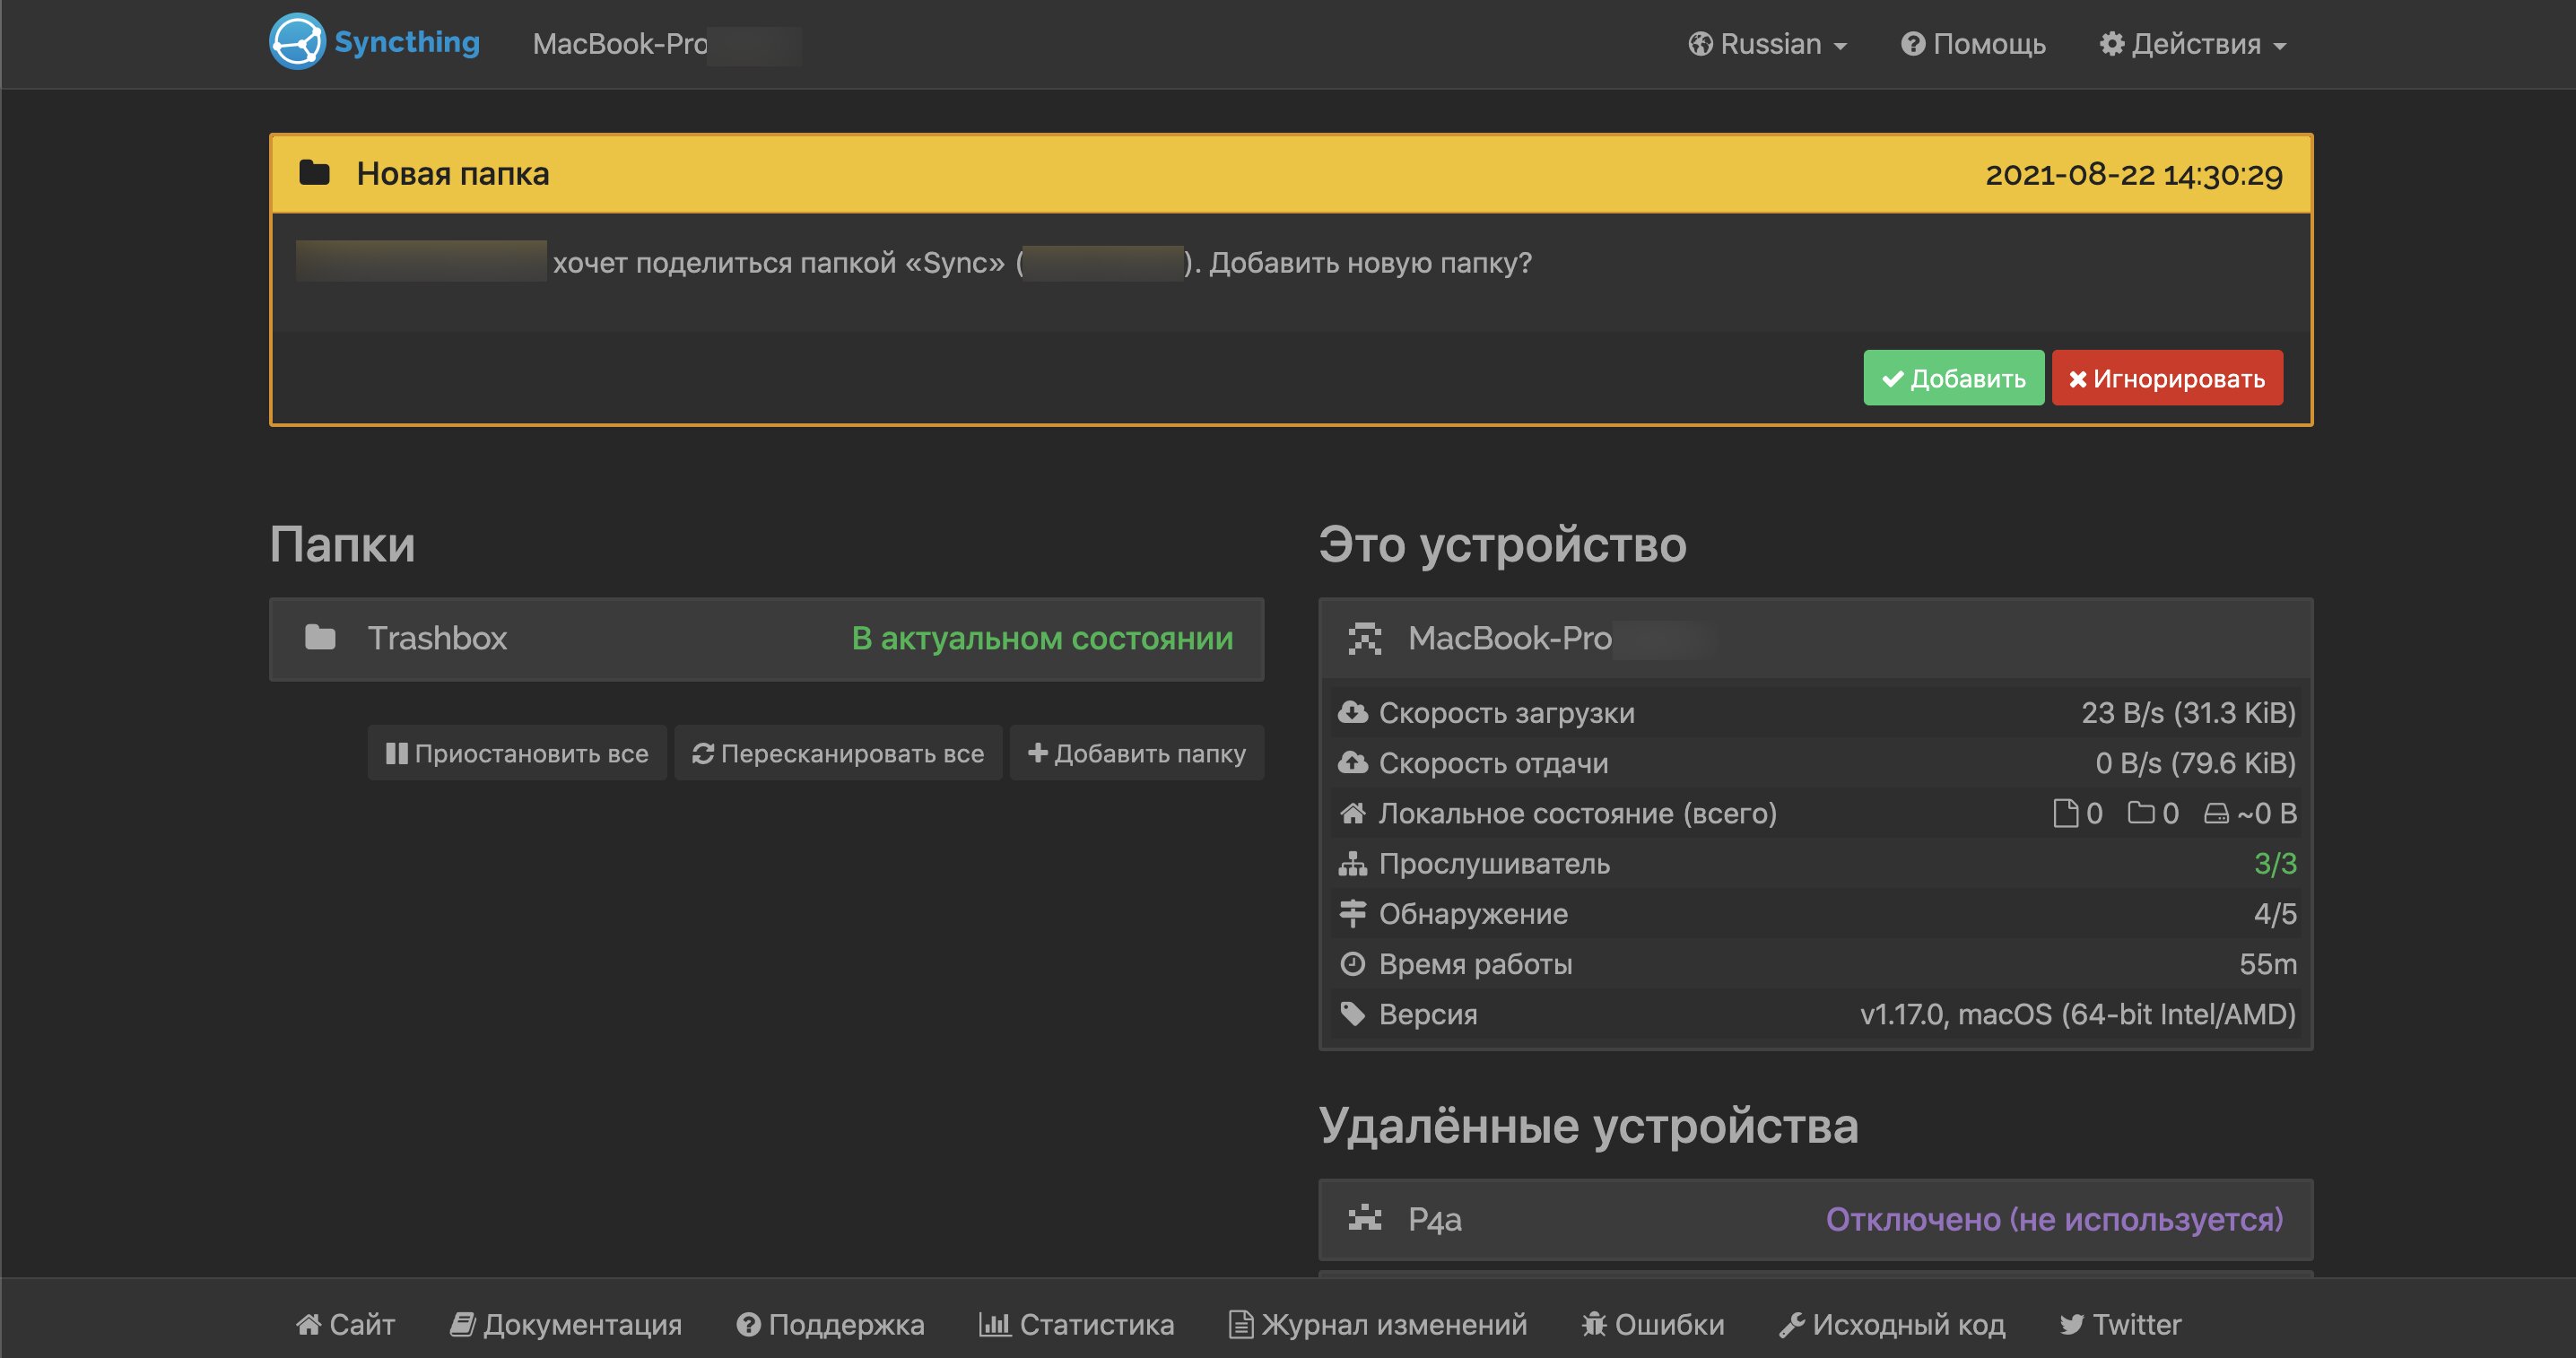Click the book icon beside Документация

pos(462,1324)
